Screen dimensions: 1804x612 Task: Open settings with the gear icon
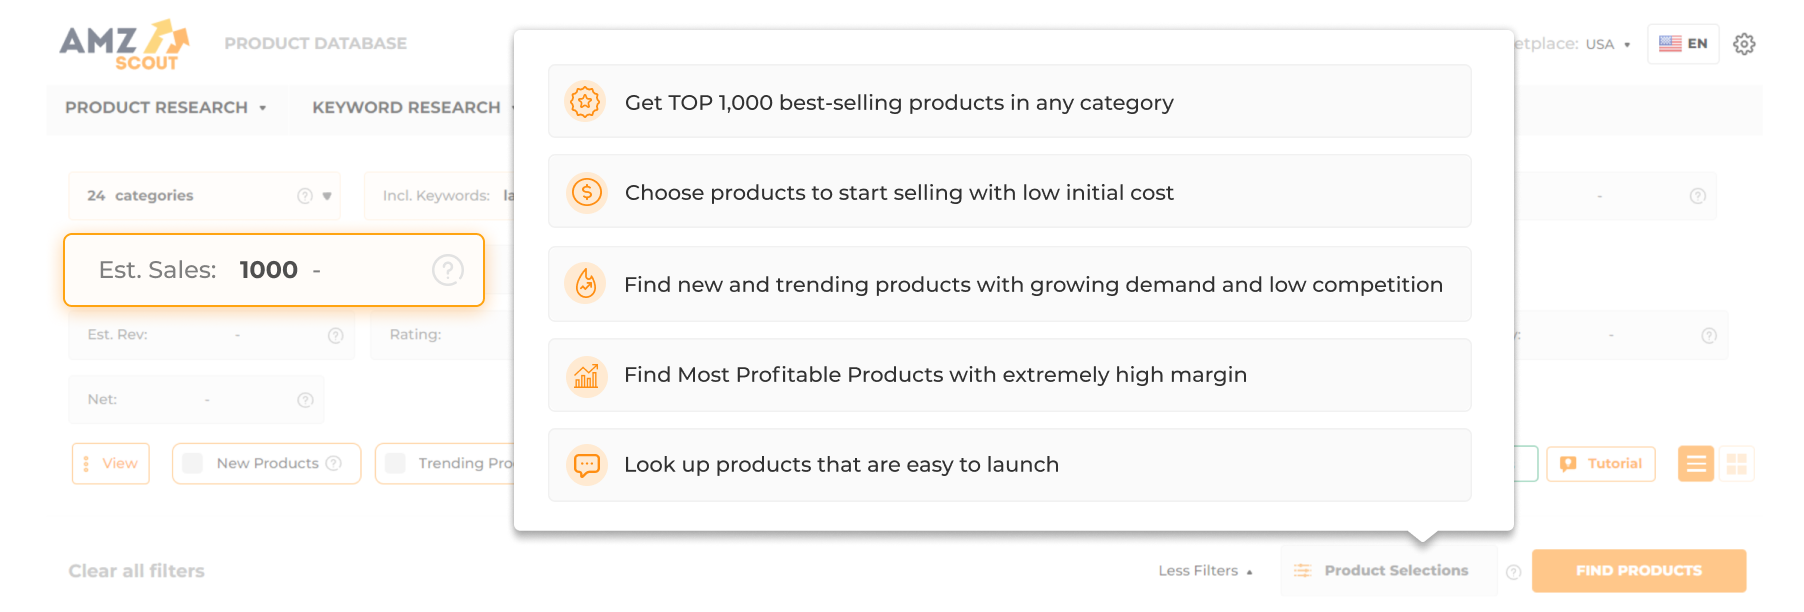(x=1744, y=43)
